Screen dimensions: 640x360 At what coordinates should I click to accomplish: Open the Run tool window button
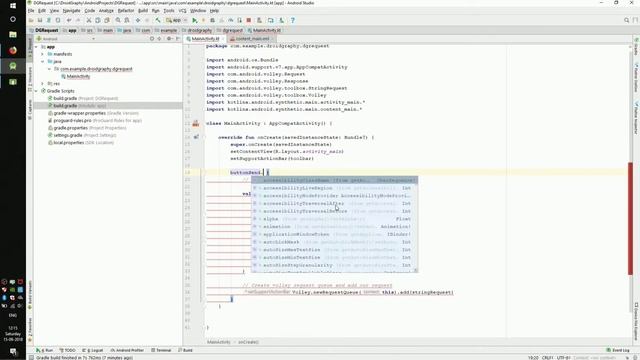[44, 350]
